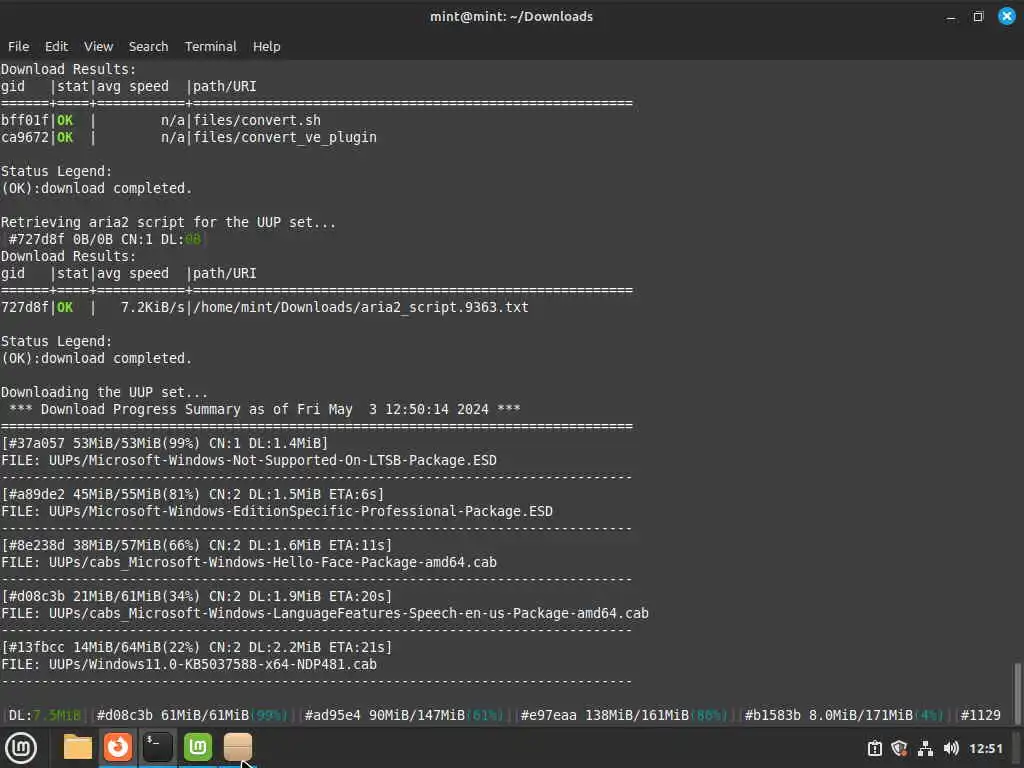Minimize the terminal window

click(951, 17)
